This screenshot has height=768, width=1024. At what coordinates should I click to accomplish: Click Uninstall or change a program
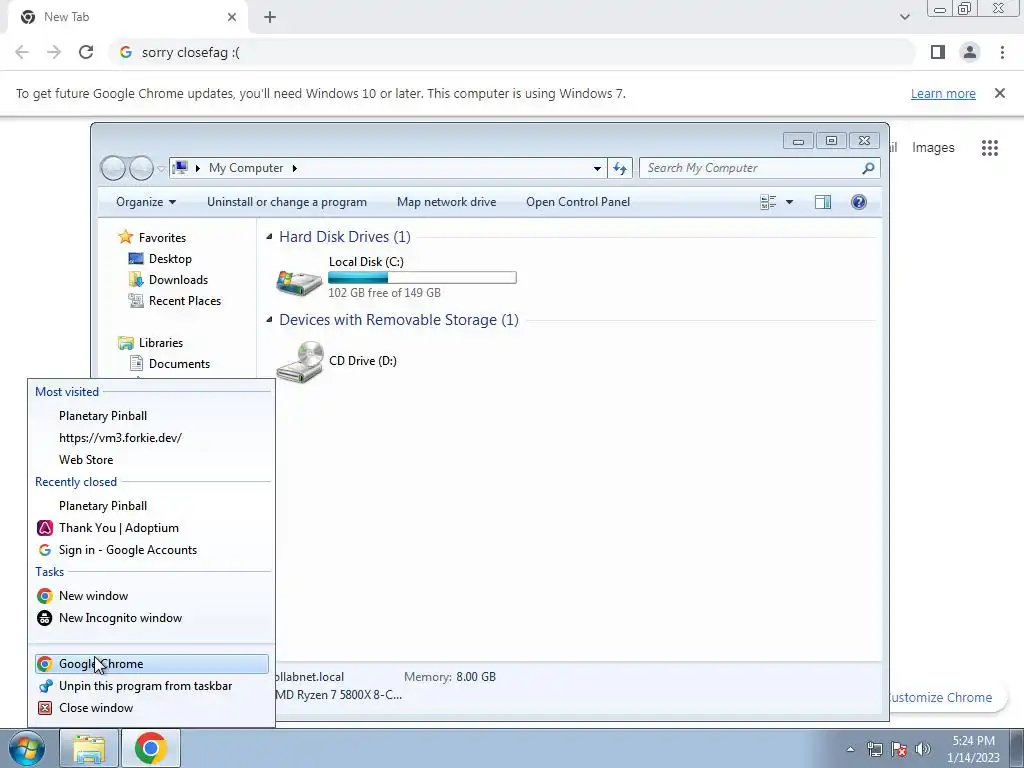pyautogui.click(x=287, y=202)
